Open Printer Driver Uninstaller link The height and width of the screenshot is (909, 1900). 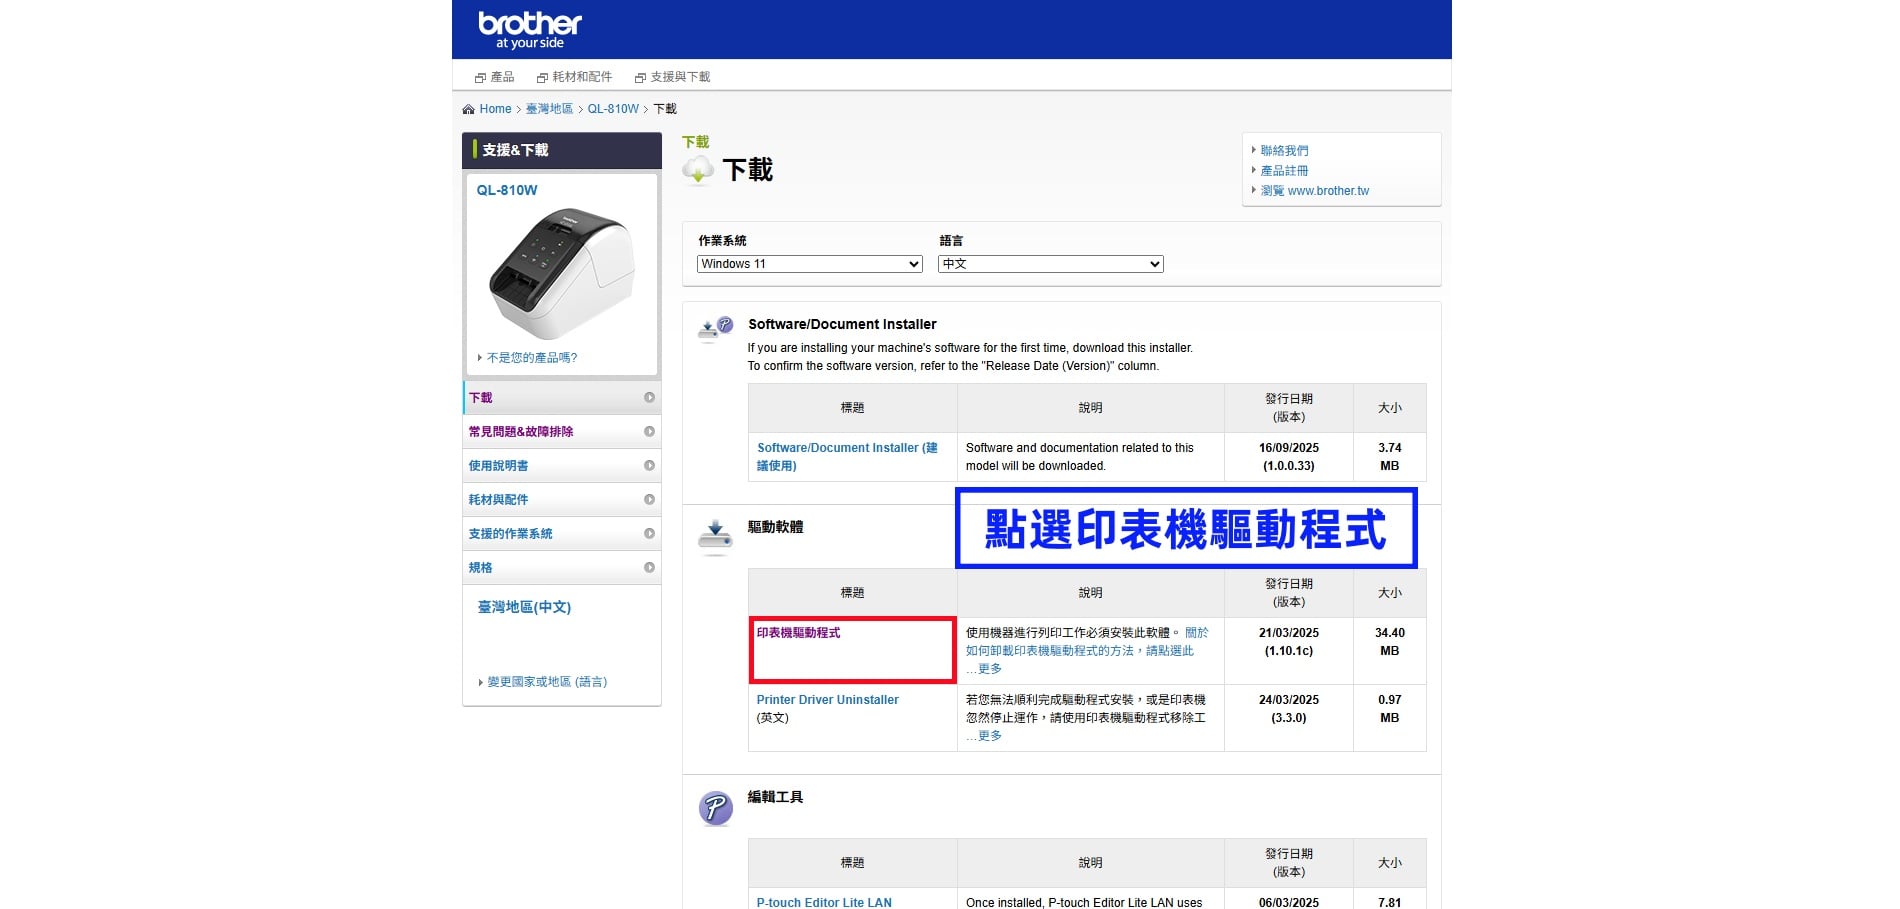coord(828,700)
